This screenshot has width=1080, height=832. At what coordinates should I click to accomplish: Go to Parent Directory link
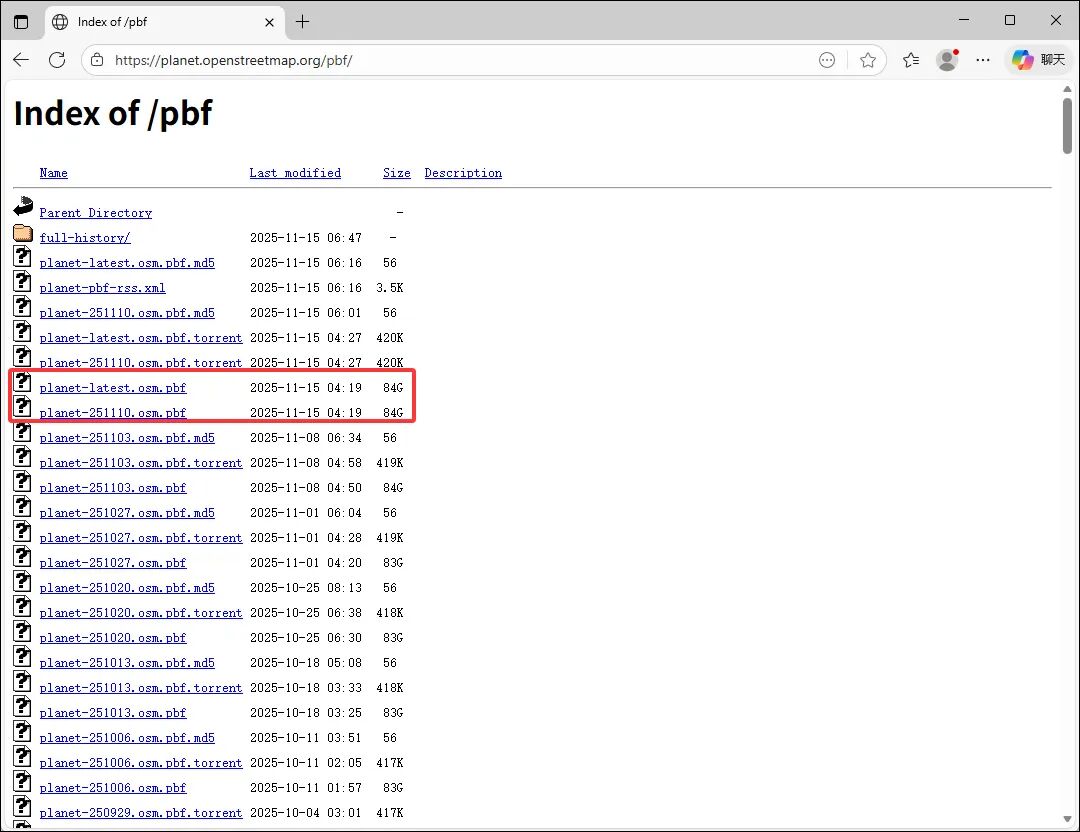96,213
